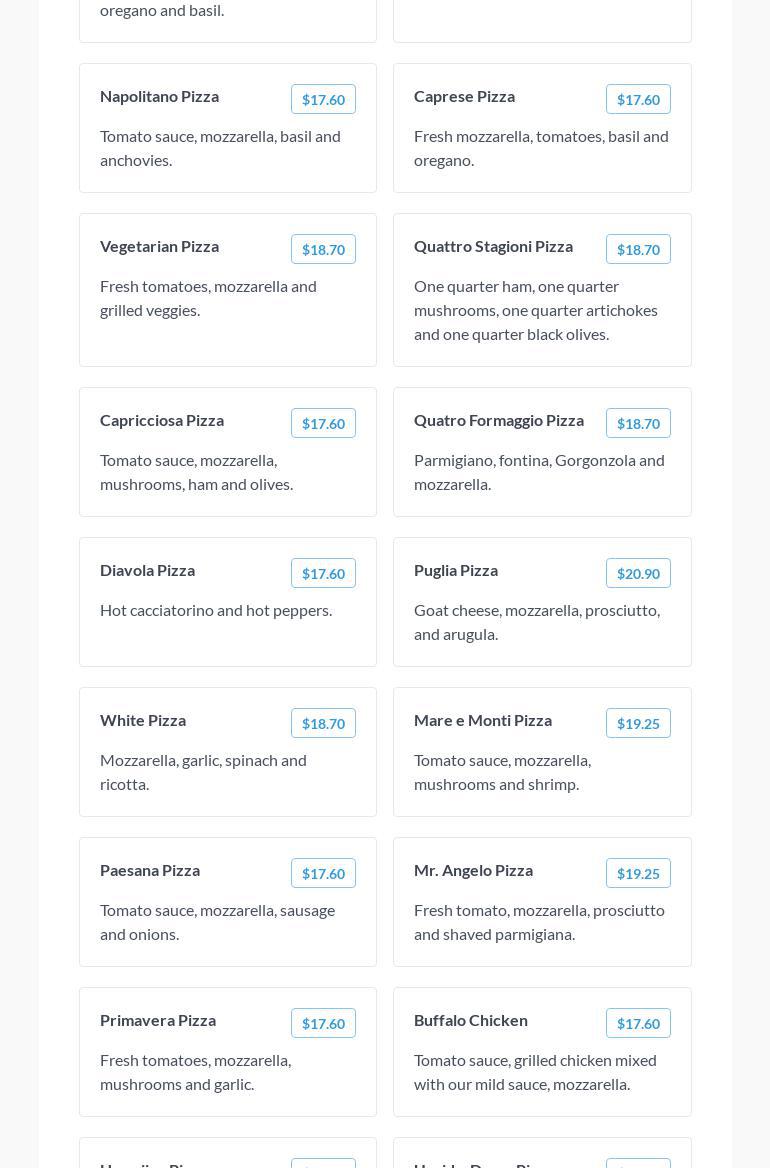The image size is (770, 1168).
Task: Open the Puglia Pizza item name
Action: pos(456,570)
